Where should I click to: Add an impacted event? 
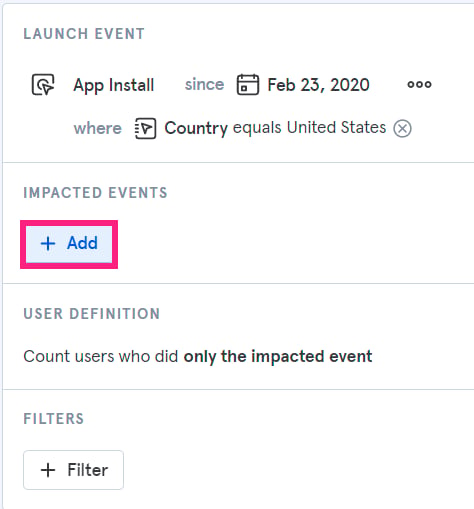tap(69, 244)
